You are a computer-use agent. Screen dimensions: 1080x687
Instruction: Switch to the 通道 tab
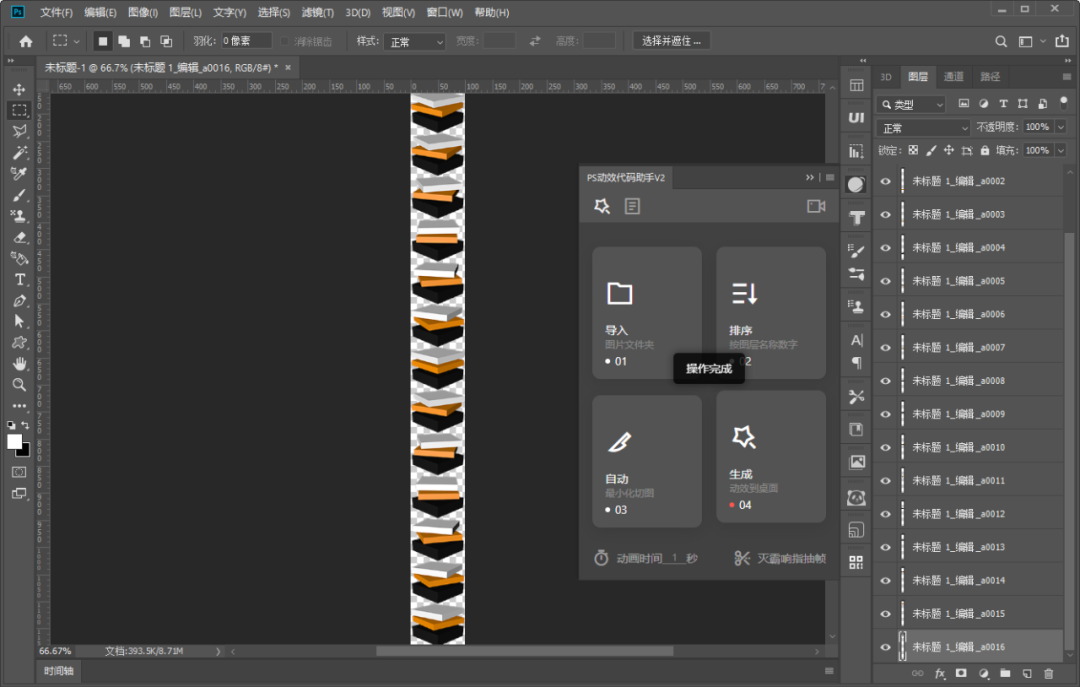954,77
